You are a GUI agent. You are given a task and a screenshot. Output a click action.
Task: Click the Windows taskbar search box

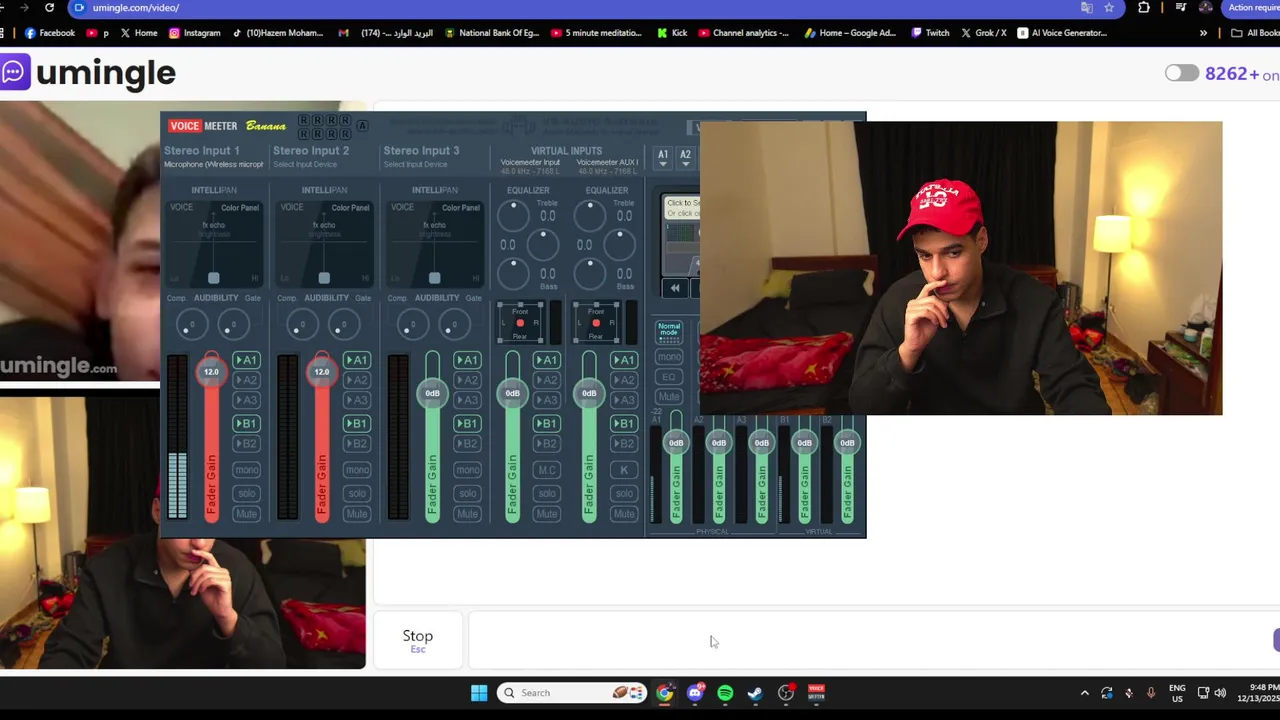click(572, 693)
